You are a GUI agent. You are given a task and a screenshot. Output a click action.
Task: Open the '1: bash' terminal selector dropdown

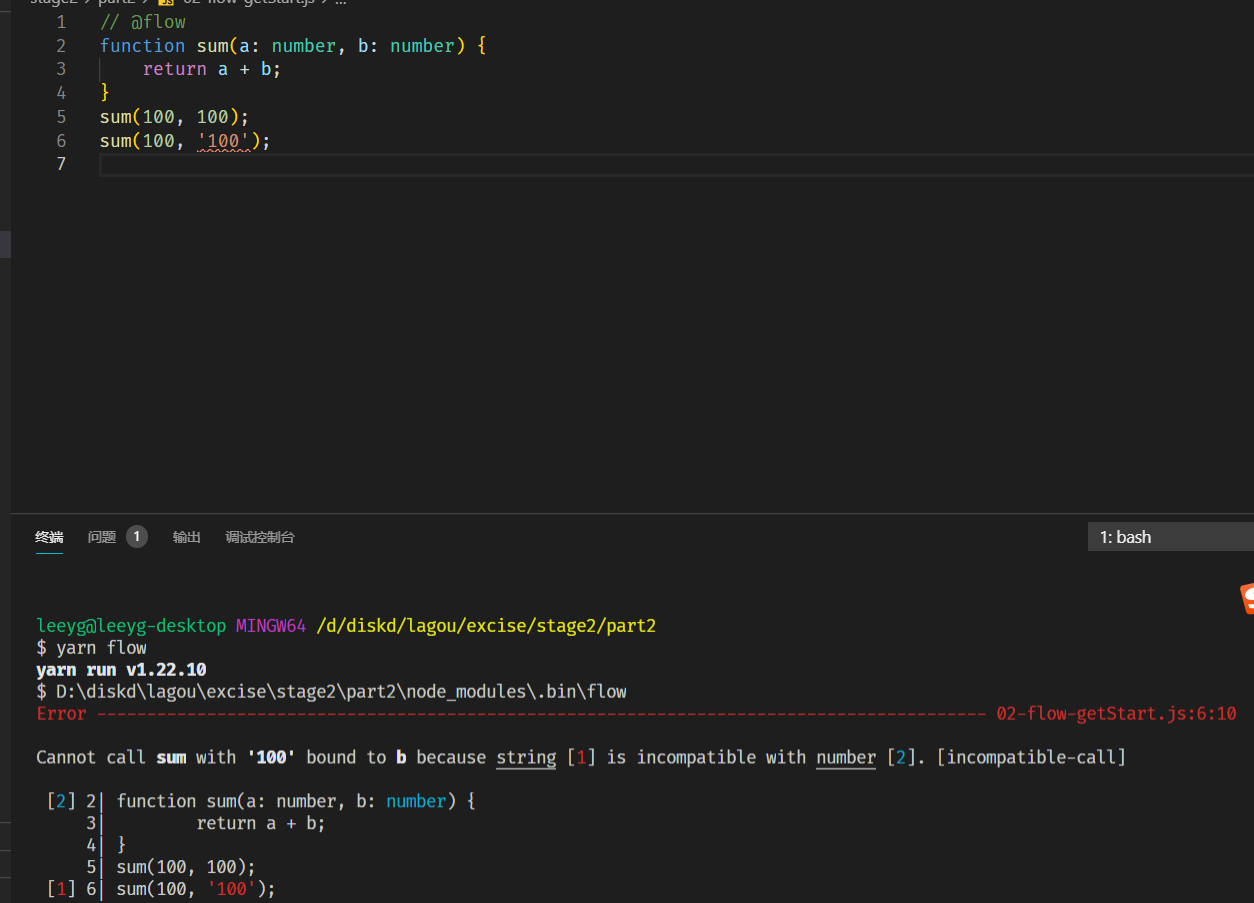(1170, 537)
